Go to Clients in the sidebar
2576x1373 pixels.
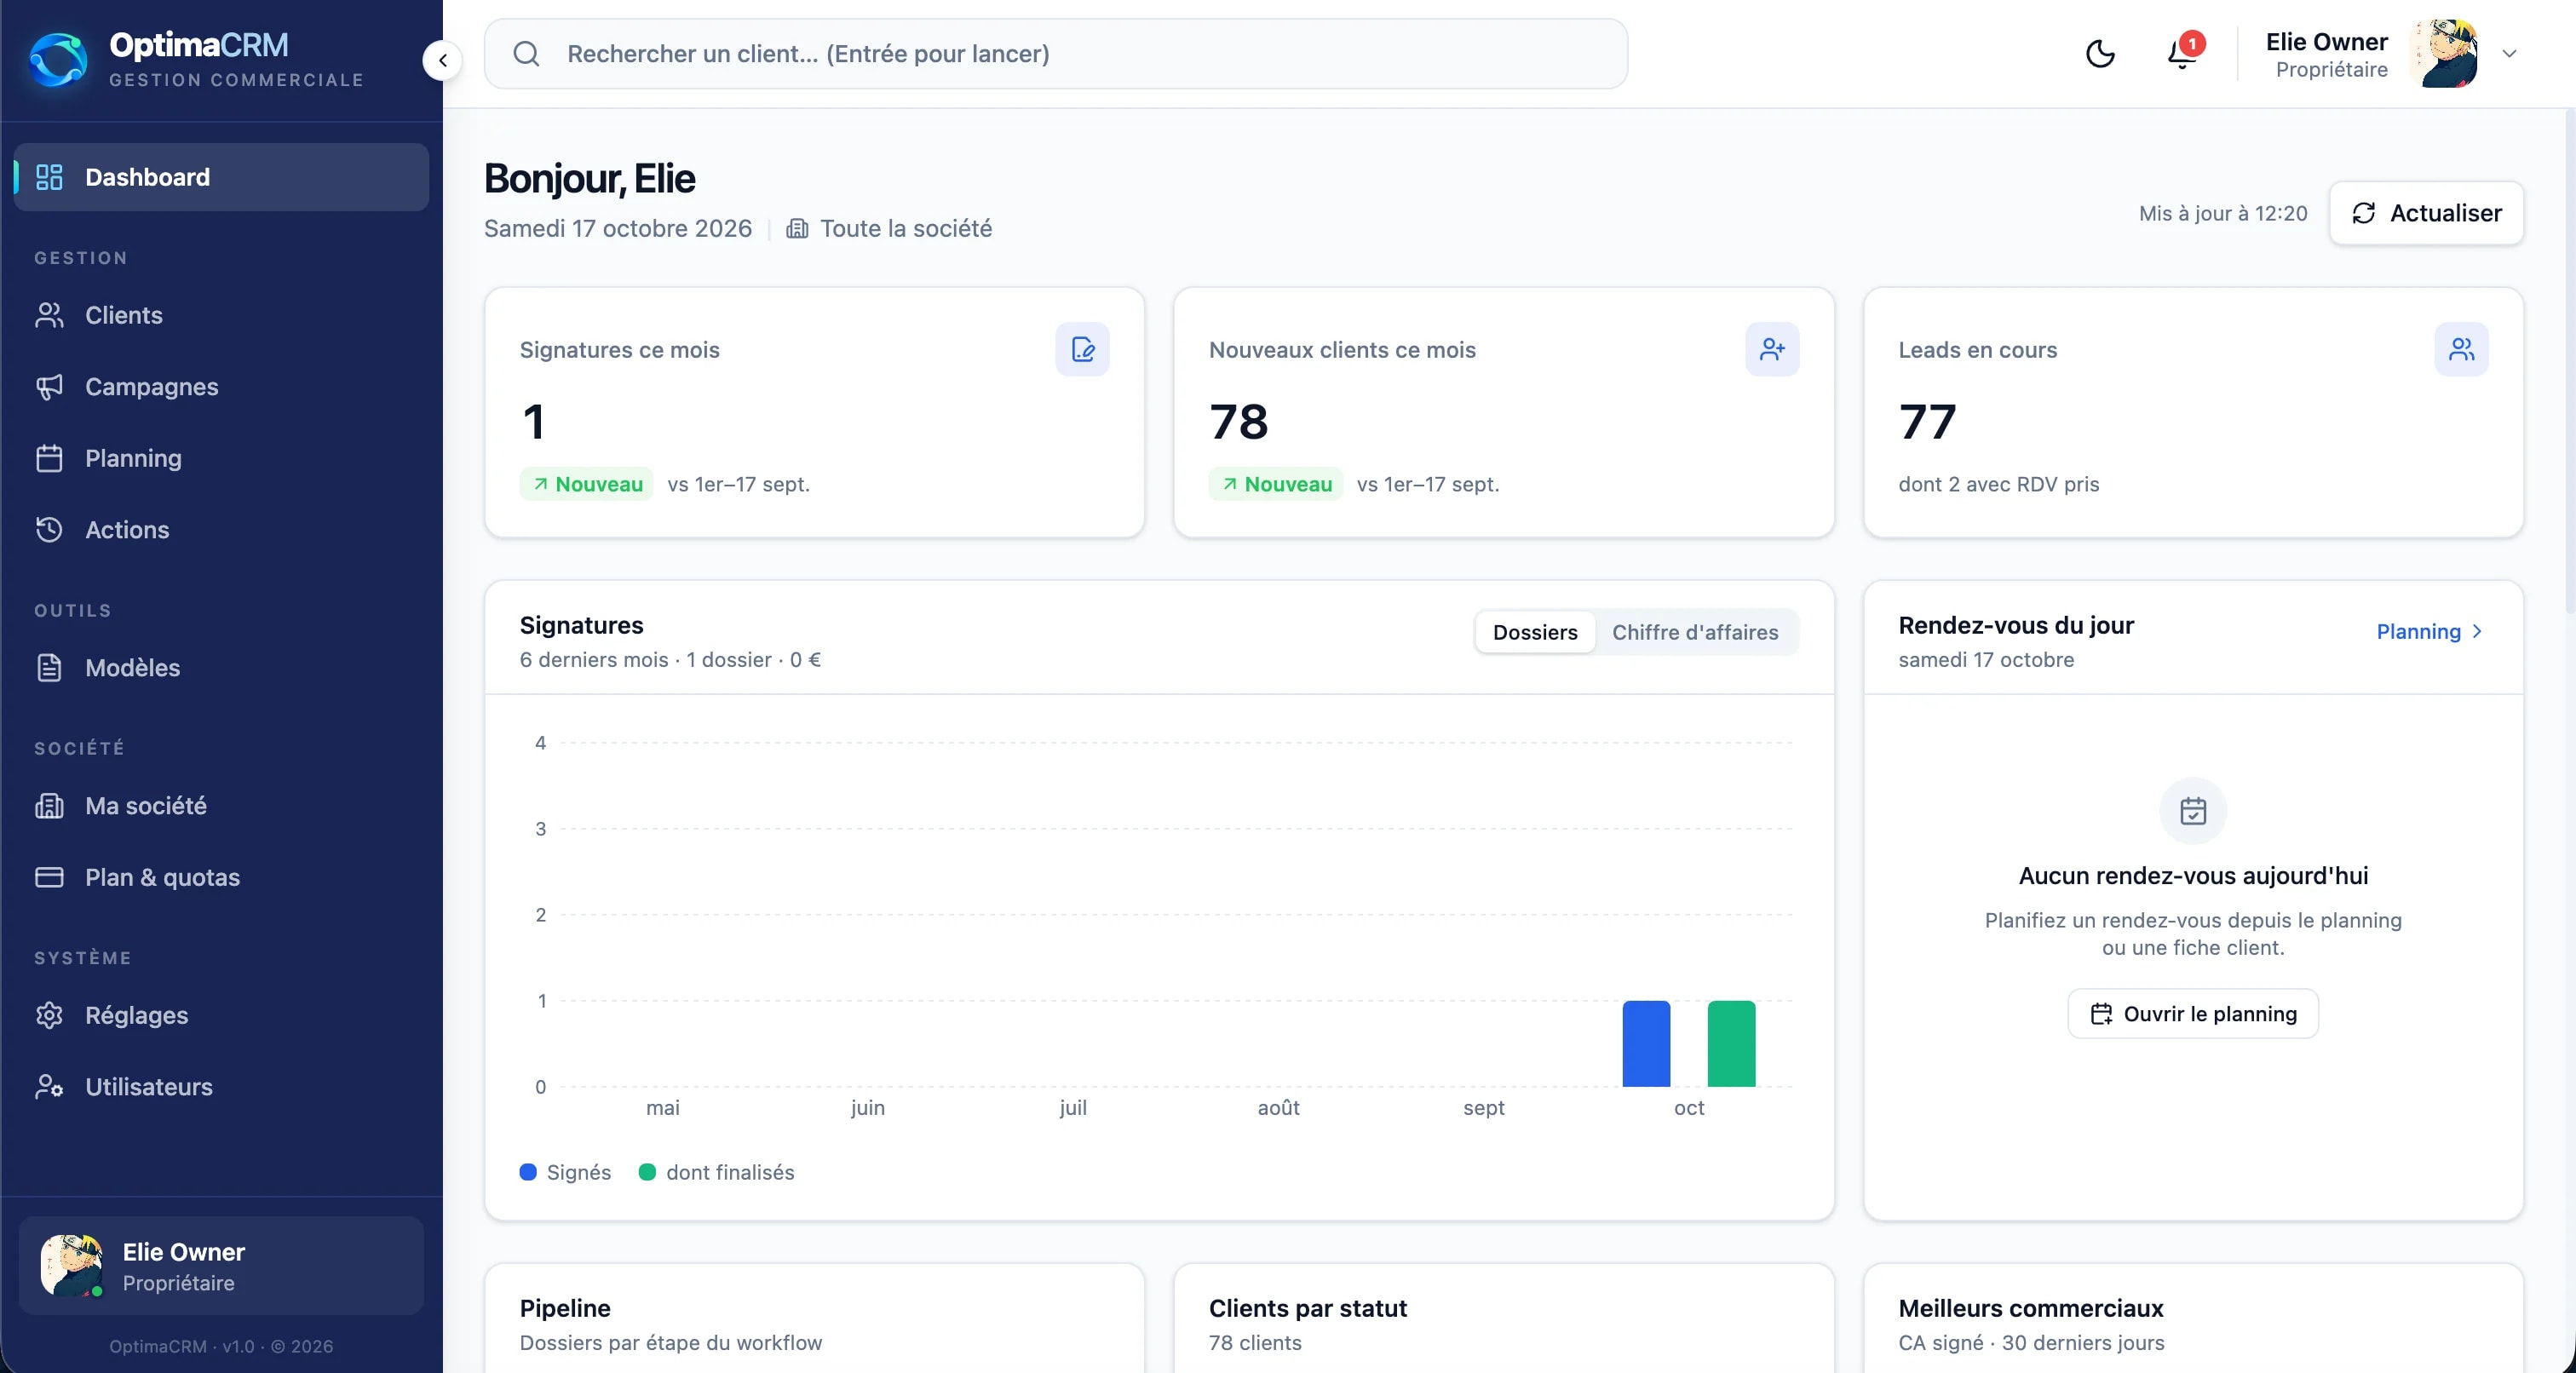pos(221,315)
